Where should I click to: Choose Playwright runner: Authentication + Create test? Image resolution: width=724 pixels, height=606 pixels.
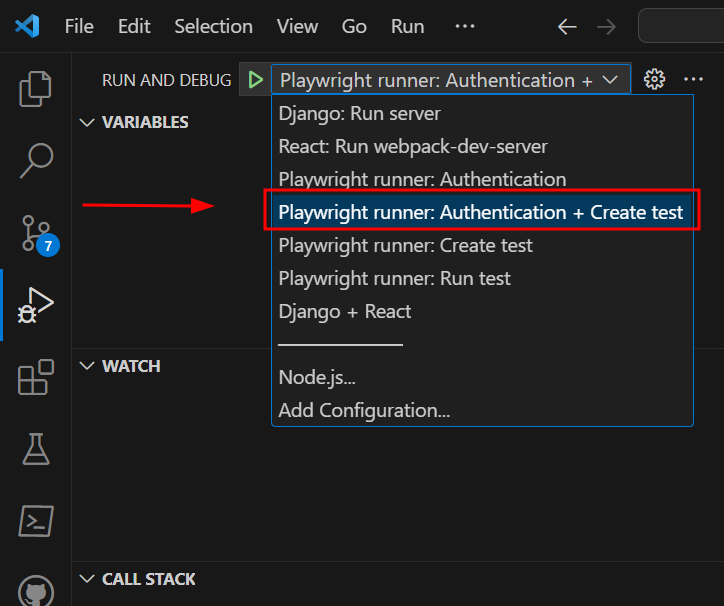(482, 212)
